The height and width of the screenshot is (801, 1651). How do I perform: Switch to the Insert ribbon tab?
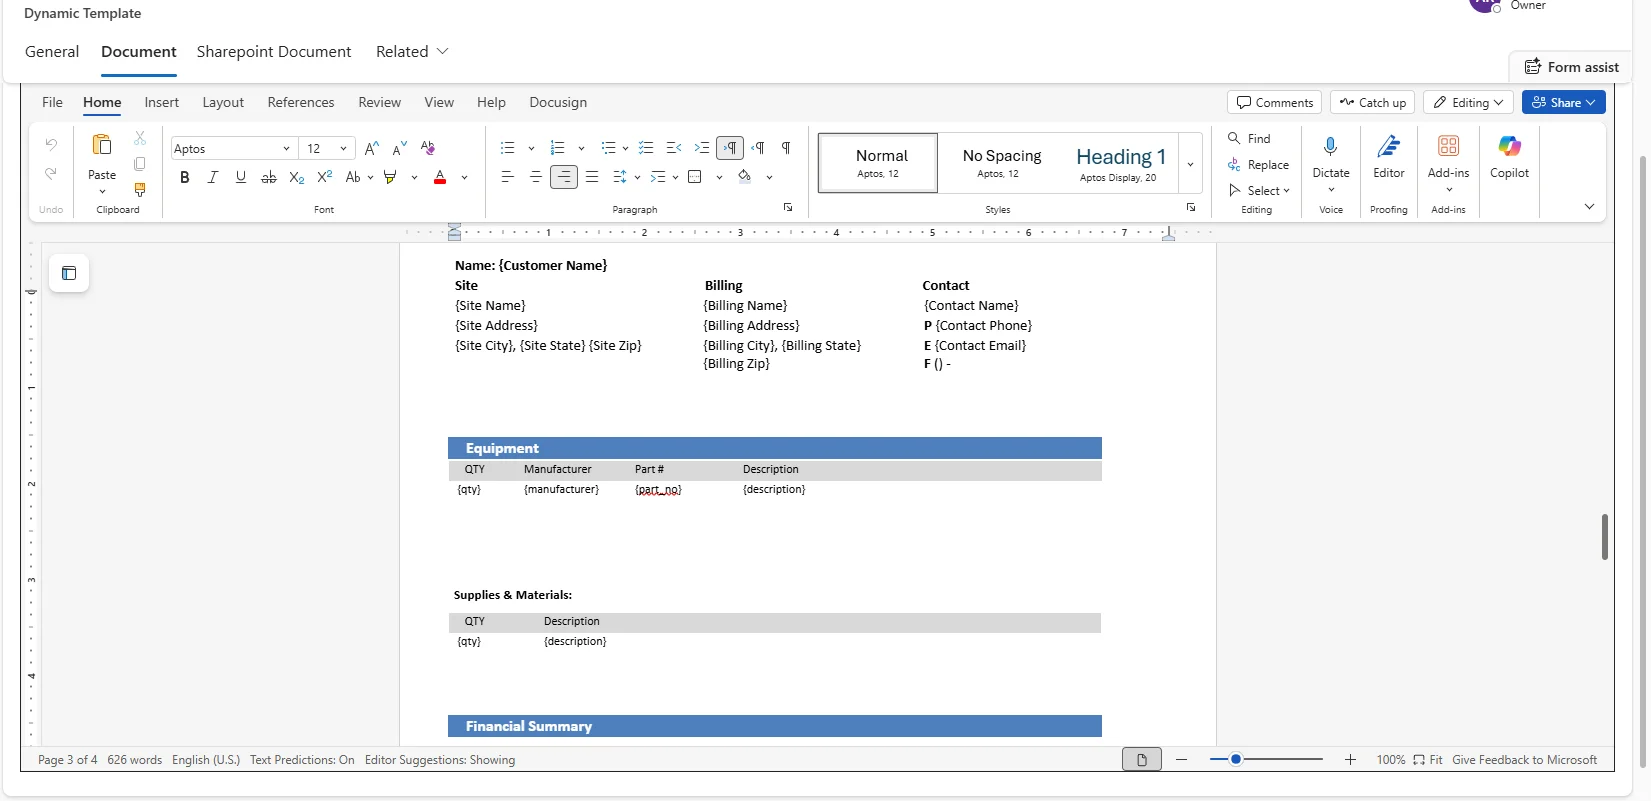tap(161, 102)
